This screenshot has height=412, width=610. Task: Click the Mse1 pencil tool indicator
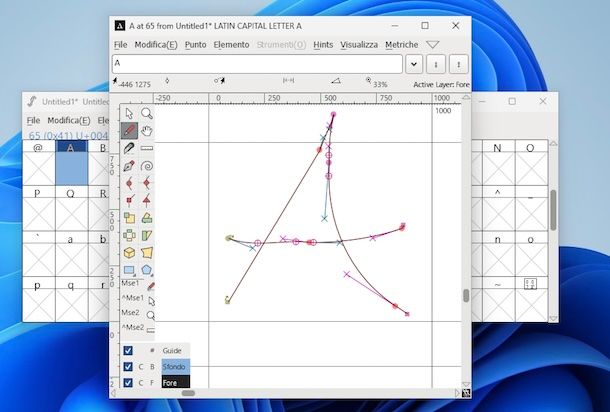pyautogui.click(x=151, y=286)
